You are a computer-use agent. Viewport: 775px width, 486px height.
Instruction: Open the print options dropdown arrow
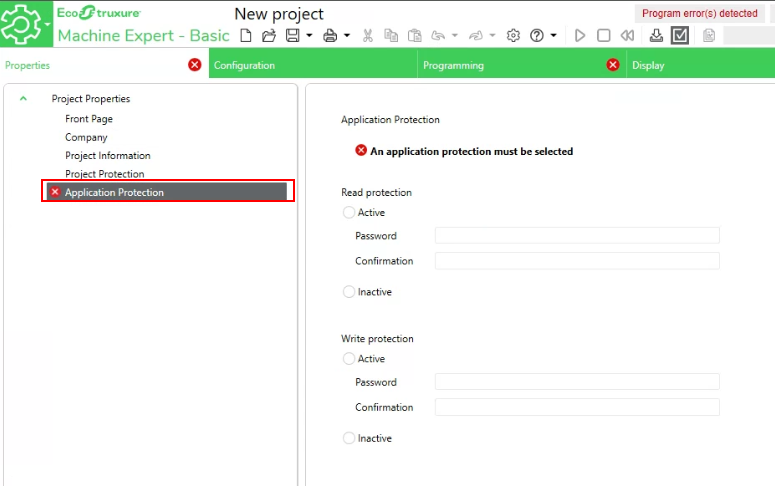click(x=347, y=36)
